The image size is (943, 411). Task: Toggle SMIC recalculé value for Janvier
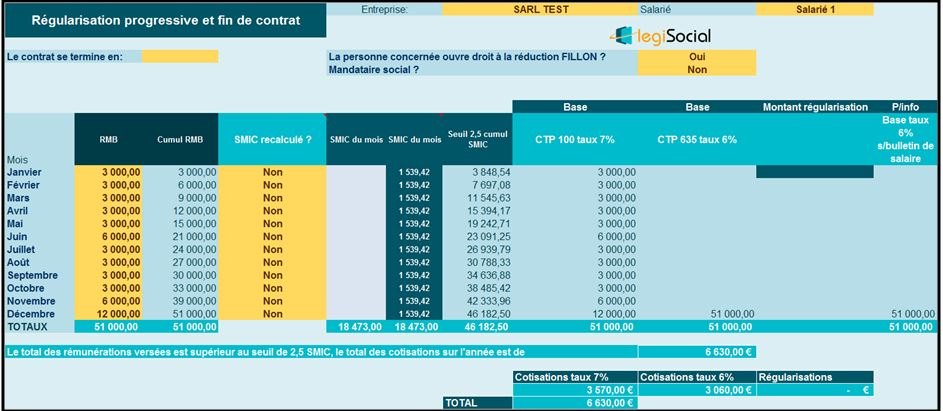tap(272, 172)
